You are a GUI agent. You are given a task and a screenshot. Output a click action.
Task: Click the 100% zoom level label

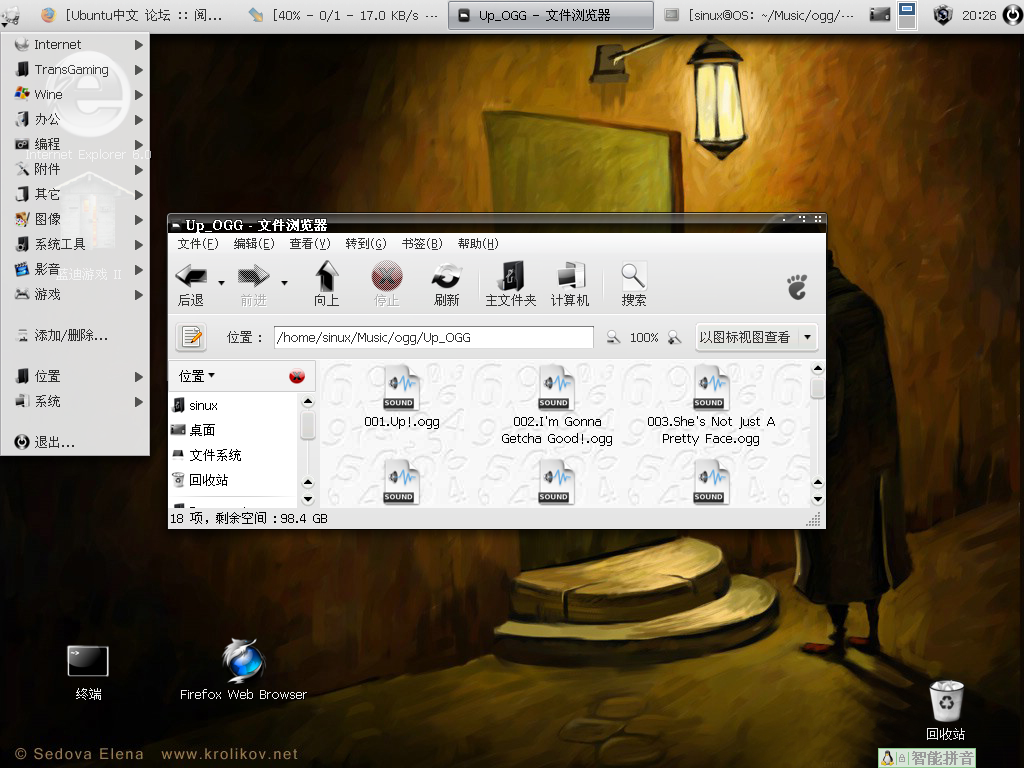click(644, 337)
